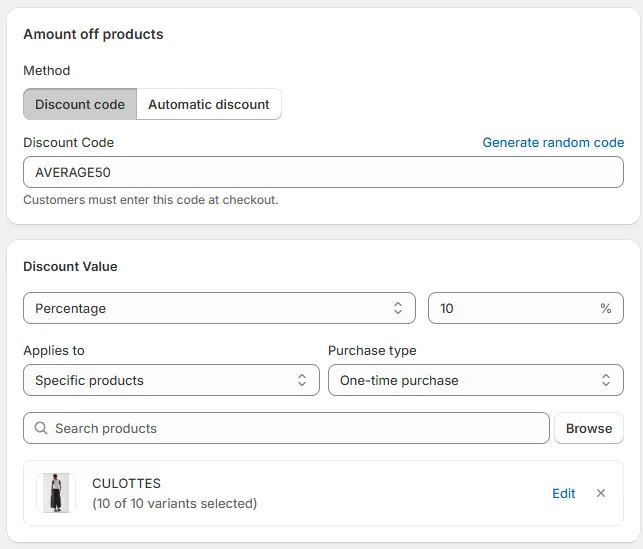Click the 'Amount off products' heading
This screenshot has width=643, height=549.
pos(93,34)
